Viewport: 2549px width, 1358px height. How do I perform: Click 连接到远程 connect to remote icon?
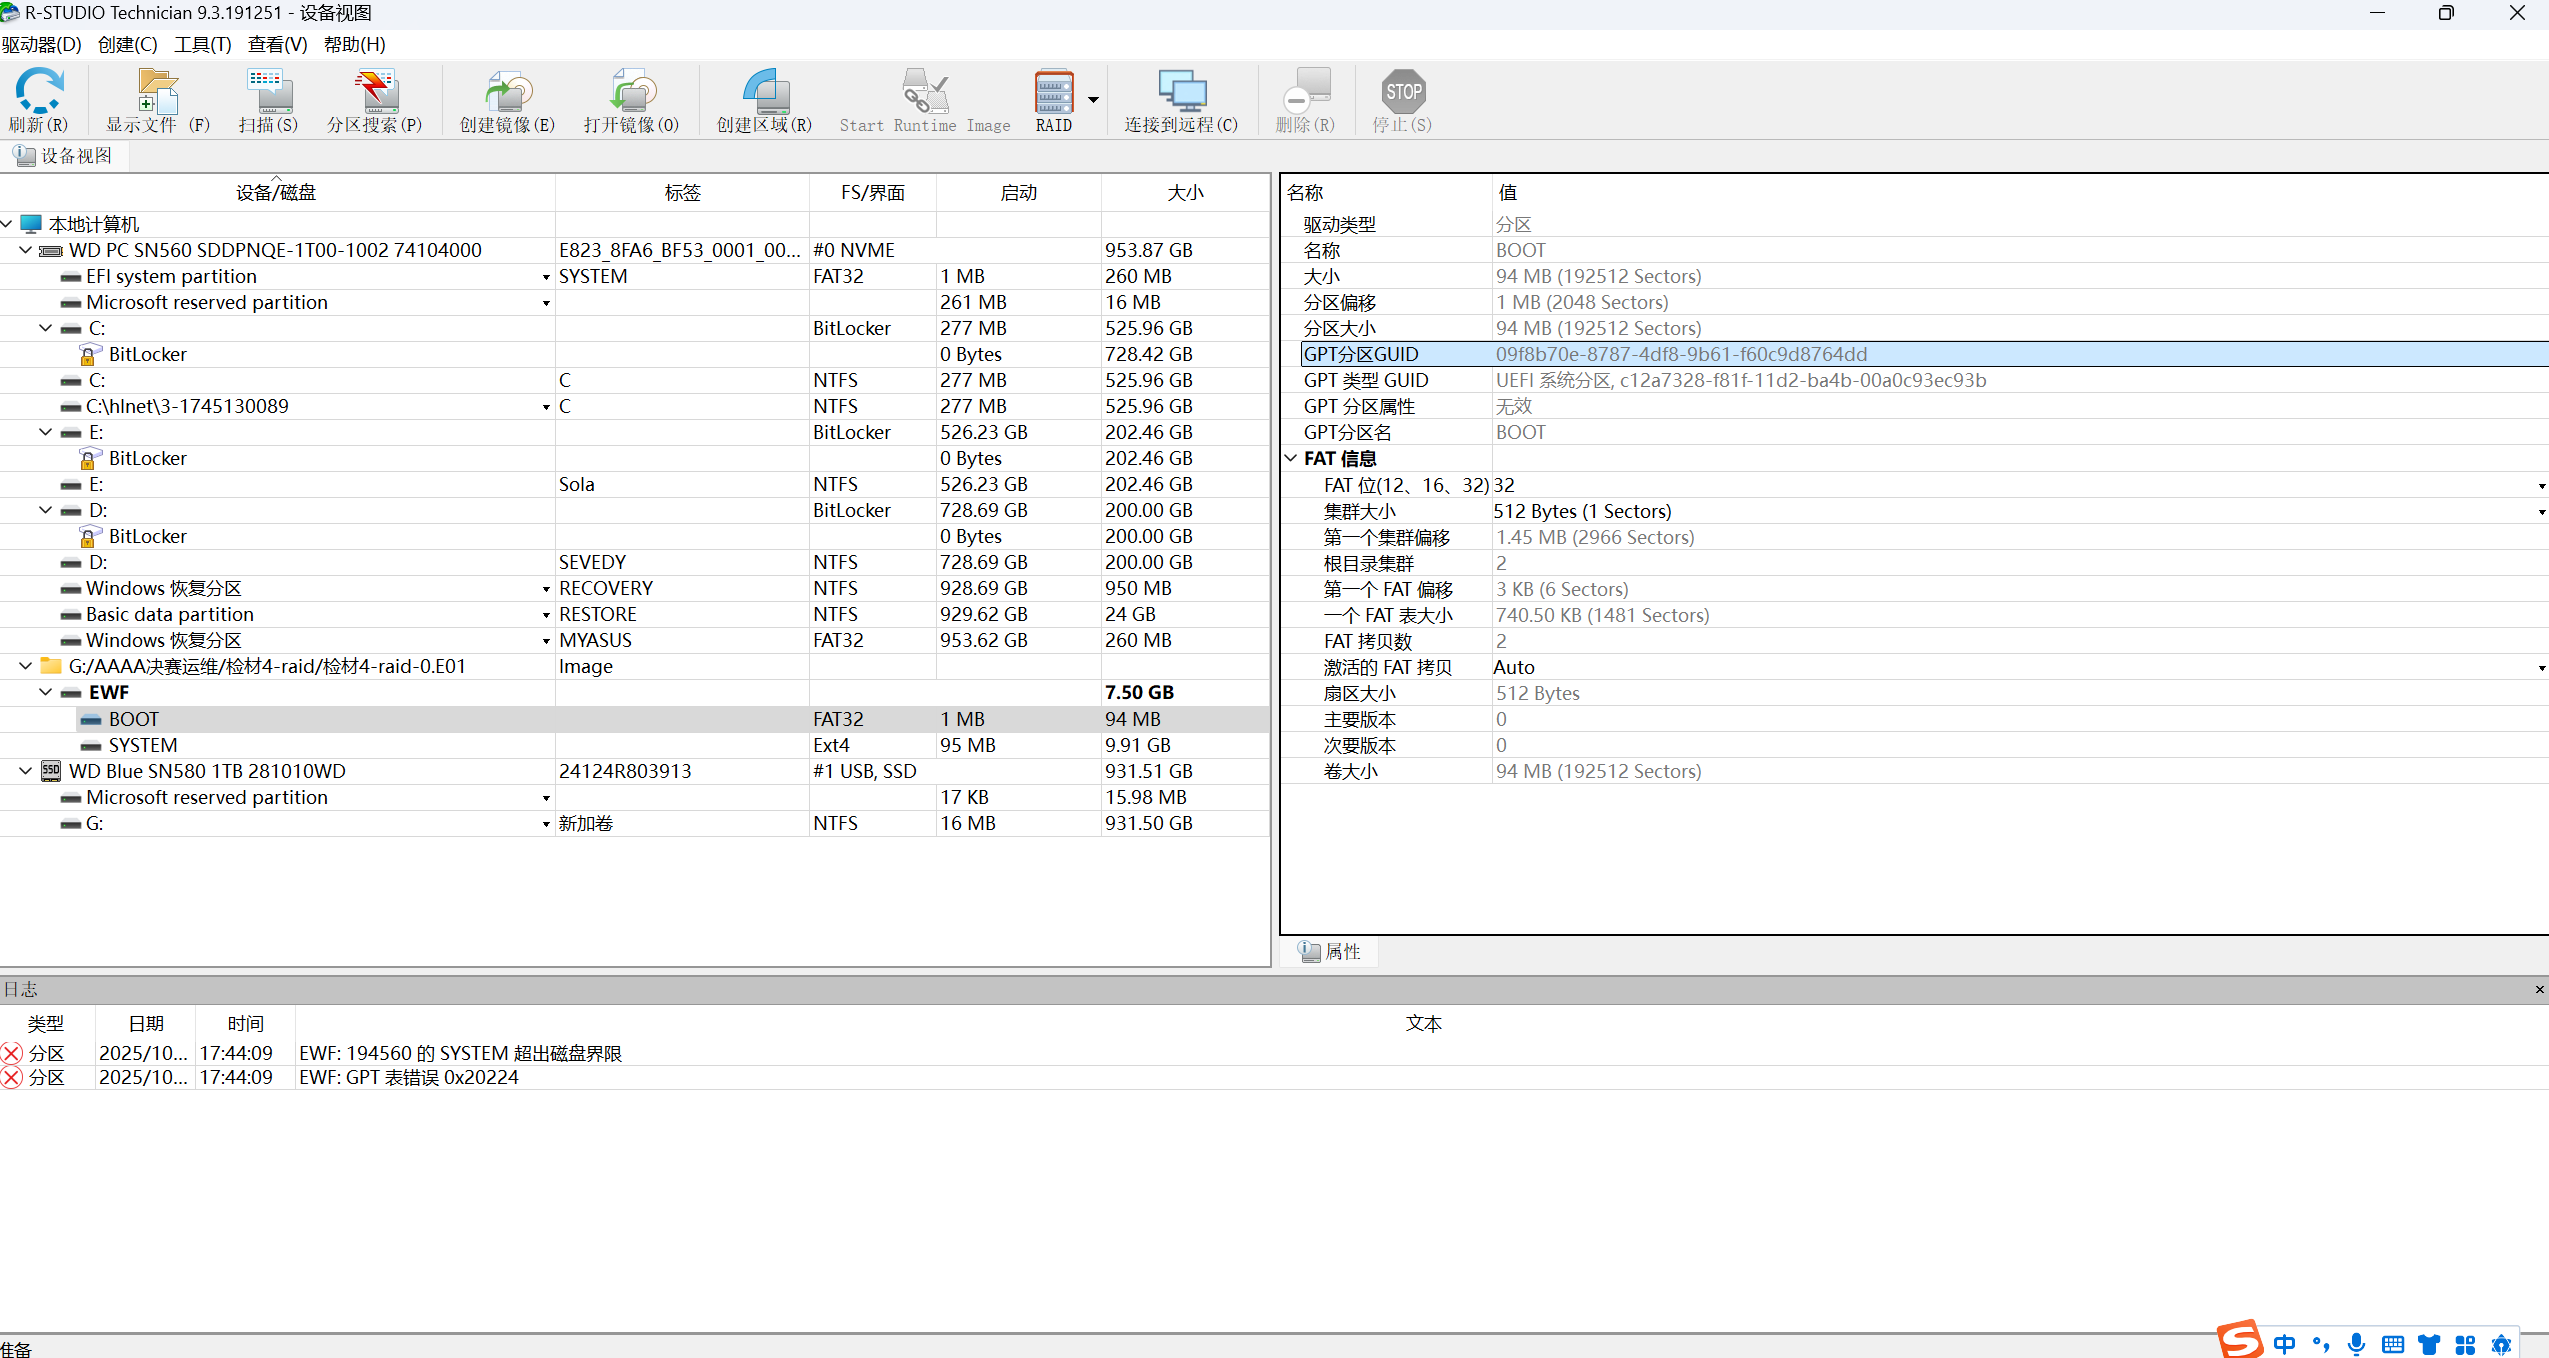point(1181,92)
